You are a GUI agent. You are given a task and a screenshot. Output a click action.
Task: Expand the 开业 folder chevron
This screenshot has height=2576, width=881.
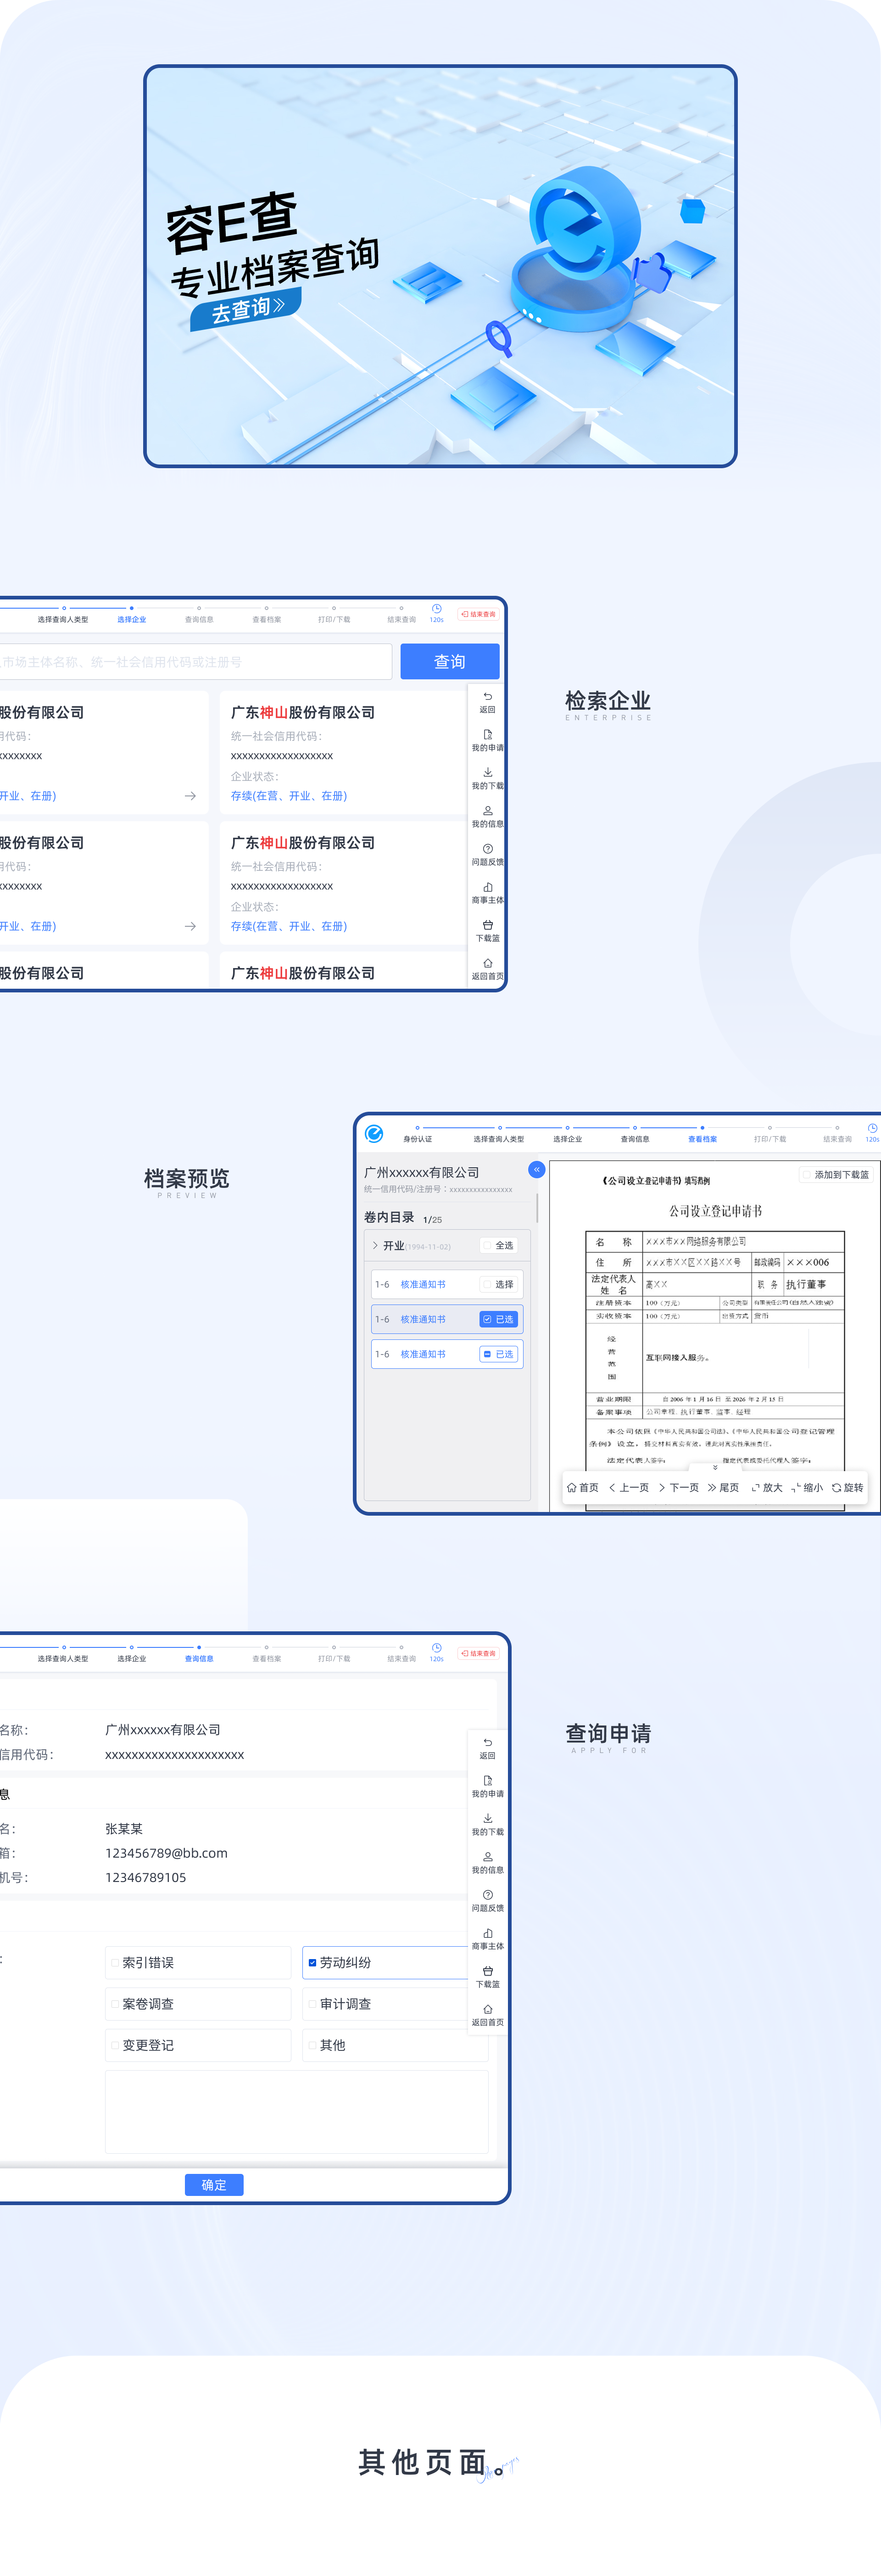pos(375,1245)
